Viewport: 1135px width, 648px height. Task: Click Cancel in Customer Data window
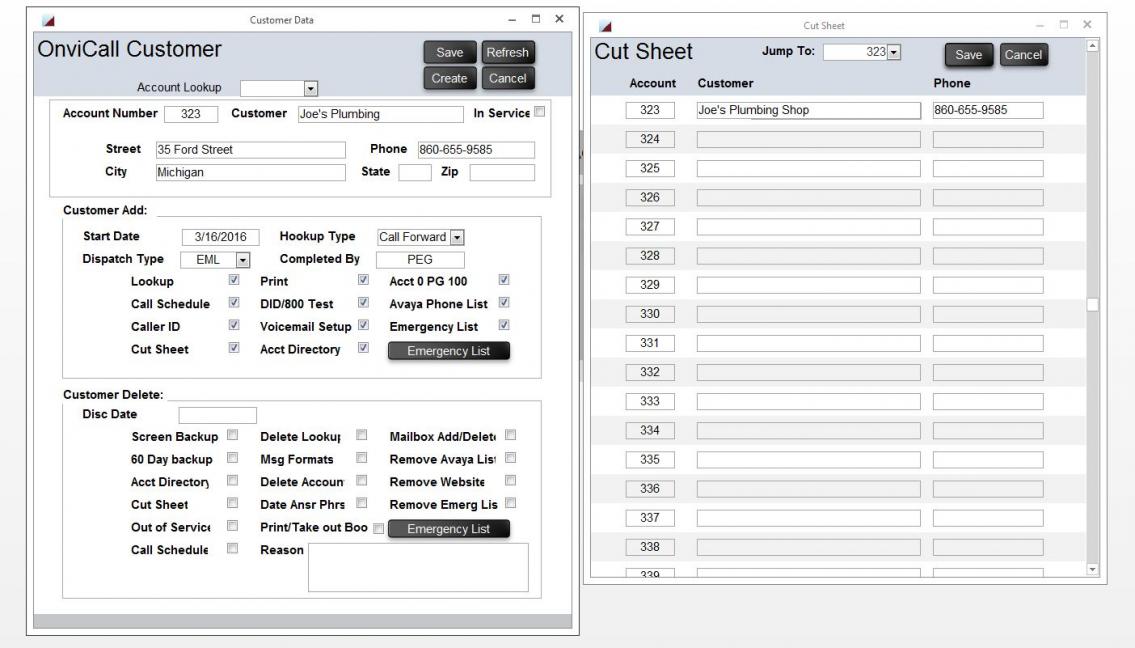[507, 78]
